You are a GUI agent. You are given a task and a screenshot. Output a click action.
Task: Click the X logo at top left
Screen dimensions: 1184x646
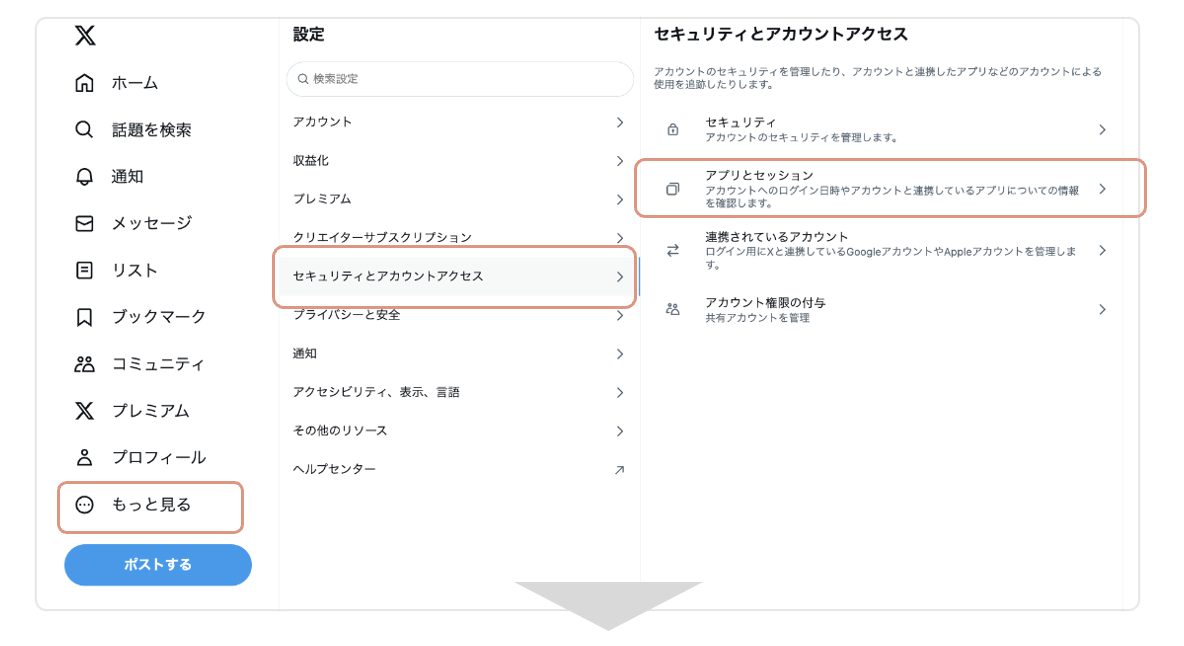[85, 36]
